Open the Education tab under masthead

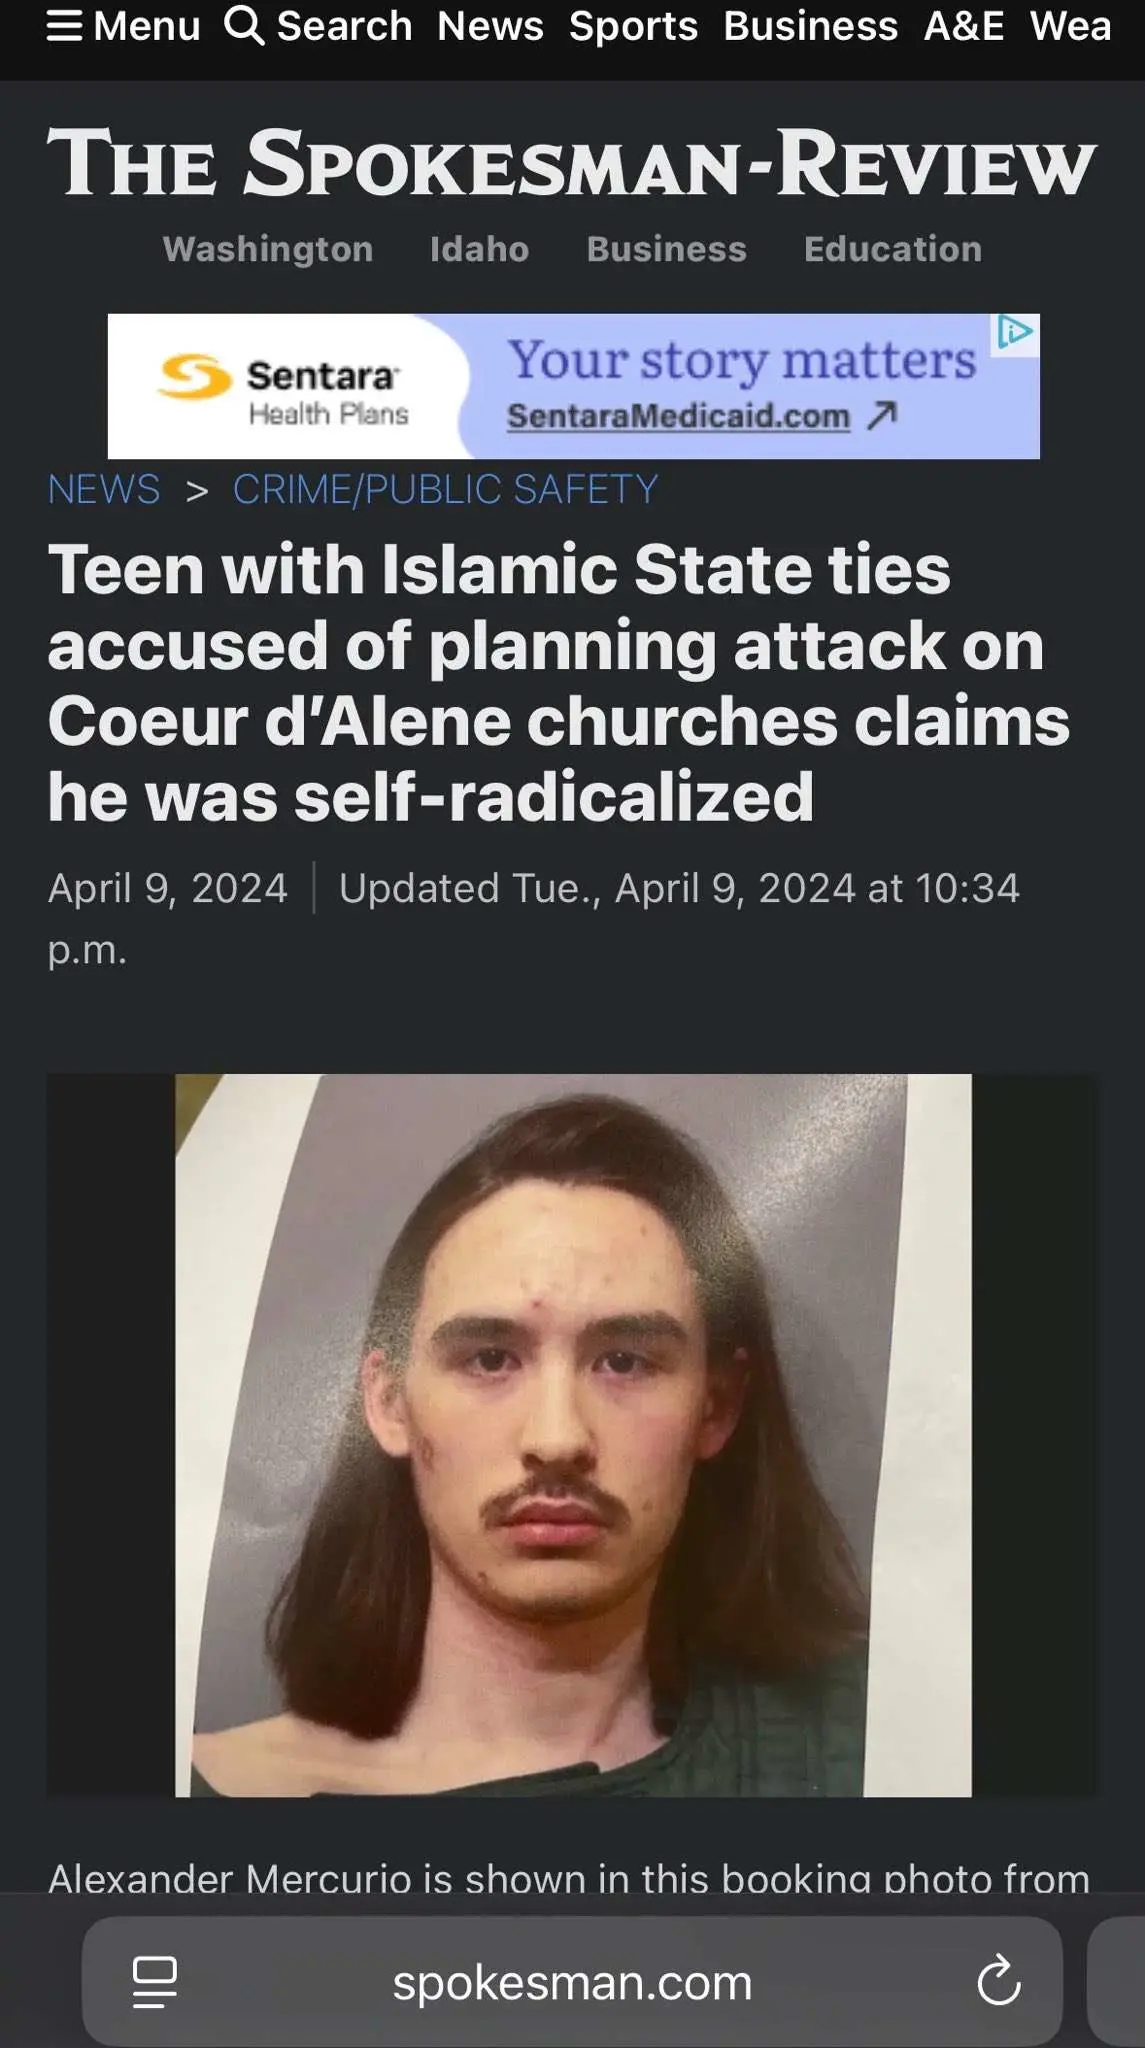click(x=893, y=249)
